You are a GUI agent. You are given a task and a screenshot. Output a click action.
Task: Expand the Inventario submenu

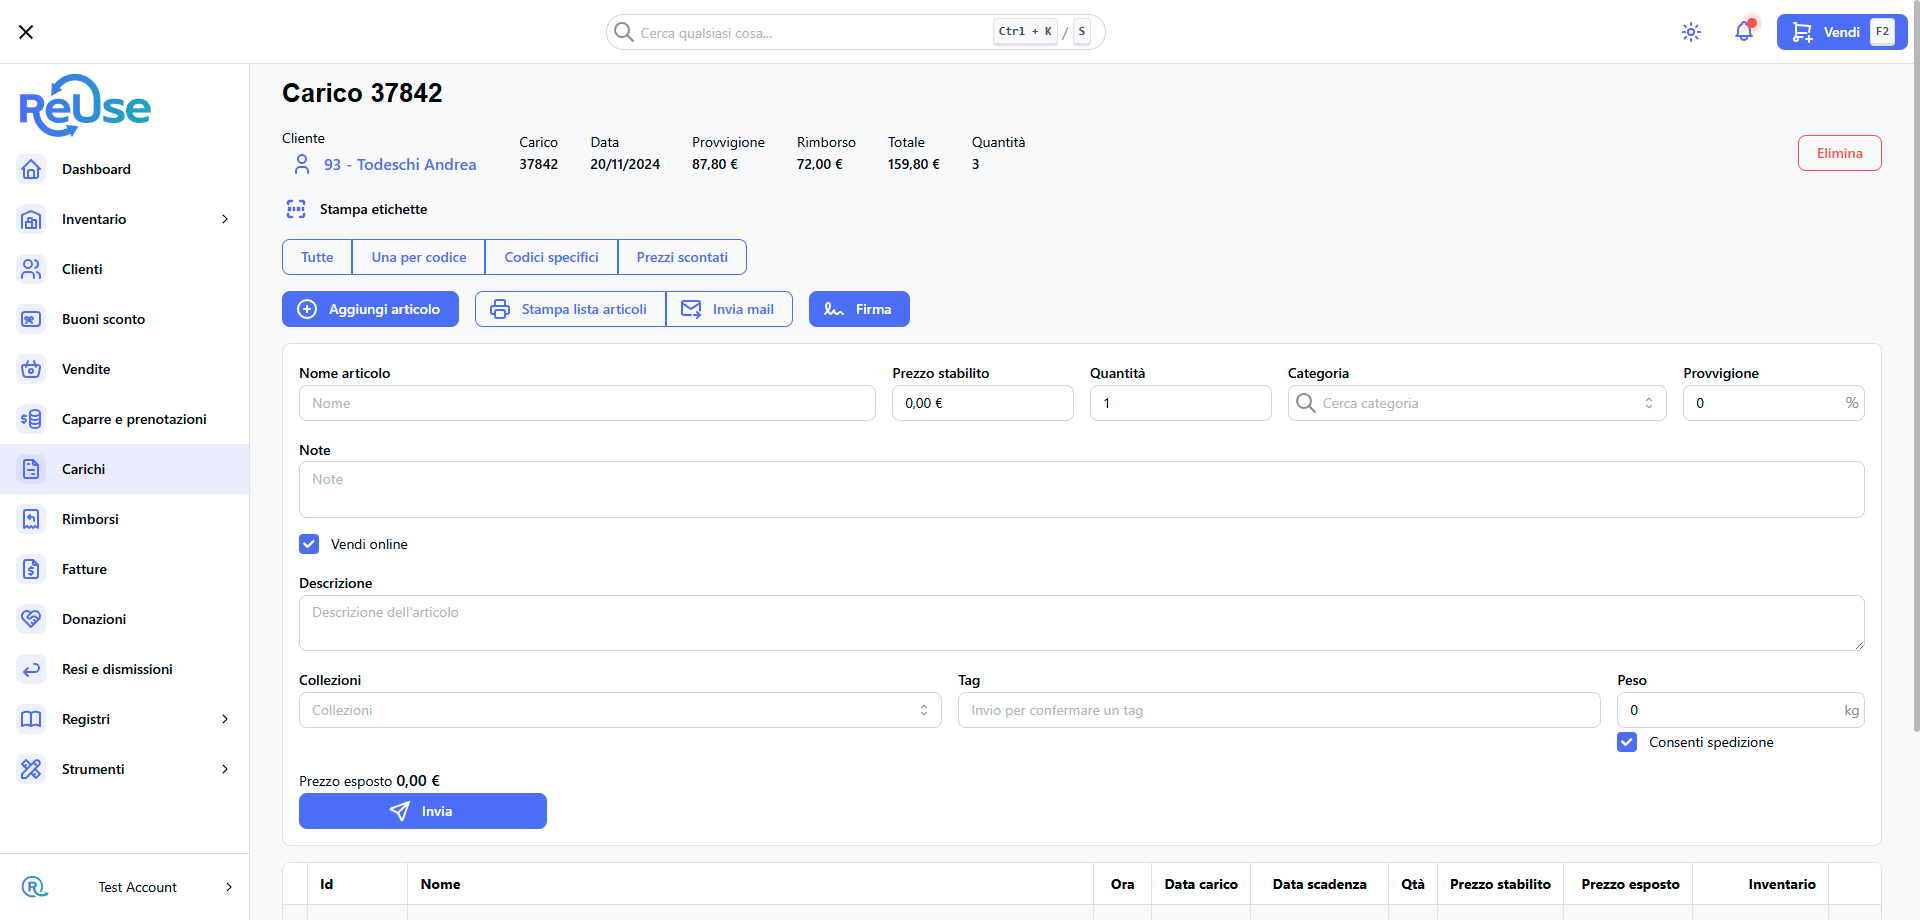tap(224, 219)
